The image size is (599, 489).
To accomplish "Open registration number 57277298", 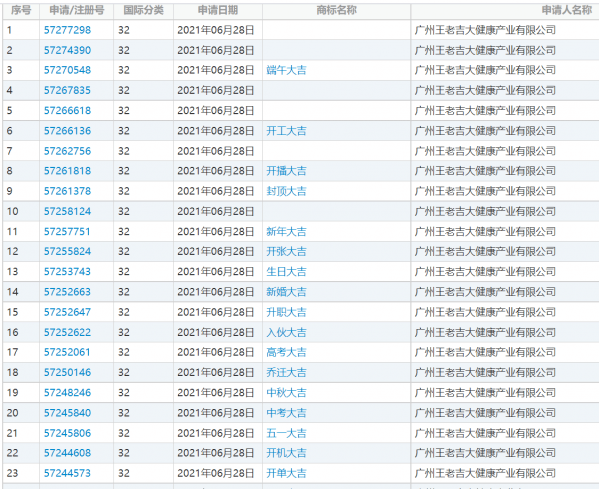I will click(x=67, y=30).
